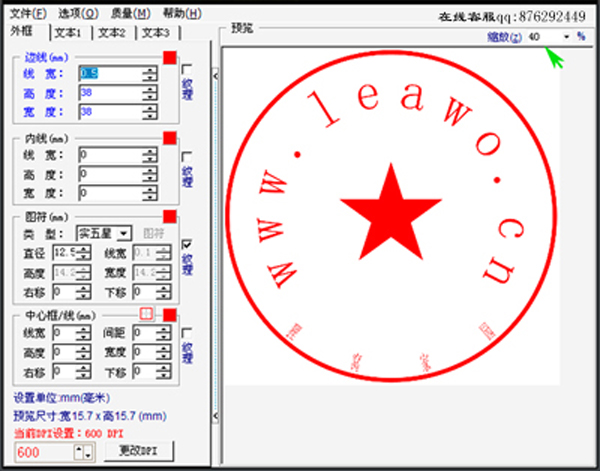Click the 缩放(Z) label
600x471 pixels.
(504, 37)
